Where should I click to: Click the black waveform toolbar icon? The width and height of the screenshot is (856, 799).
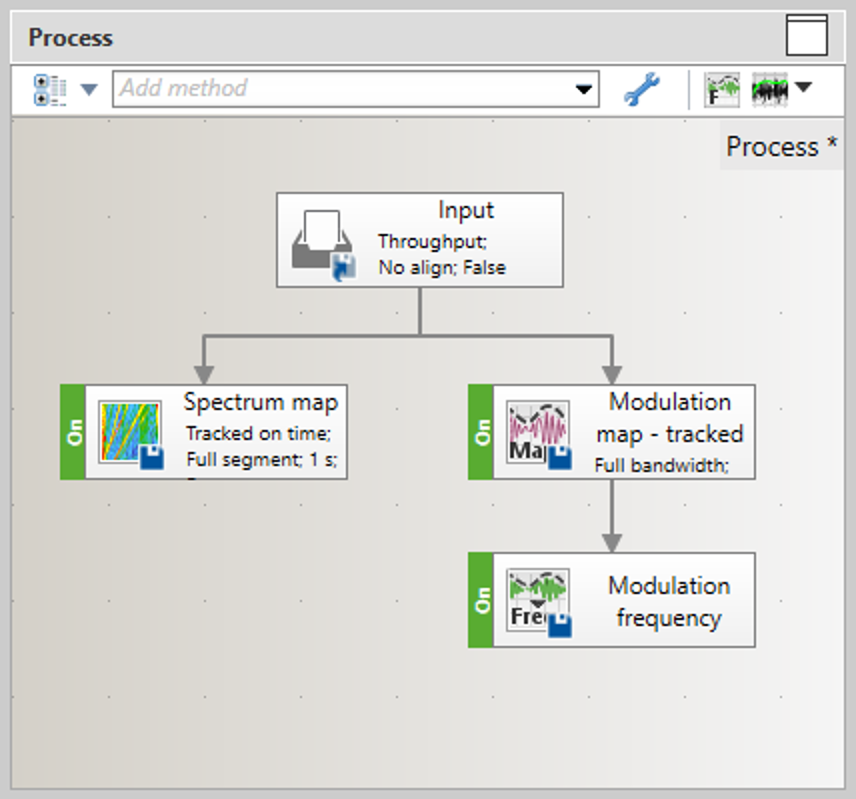point(770,89)
